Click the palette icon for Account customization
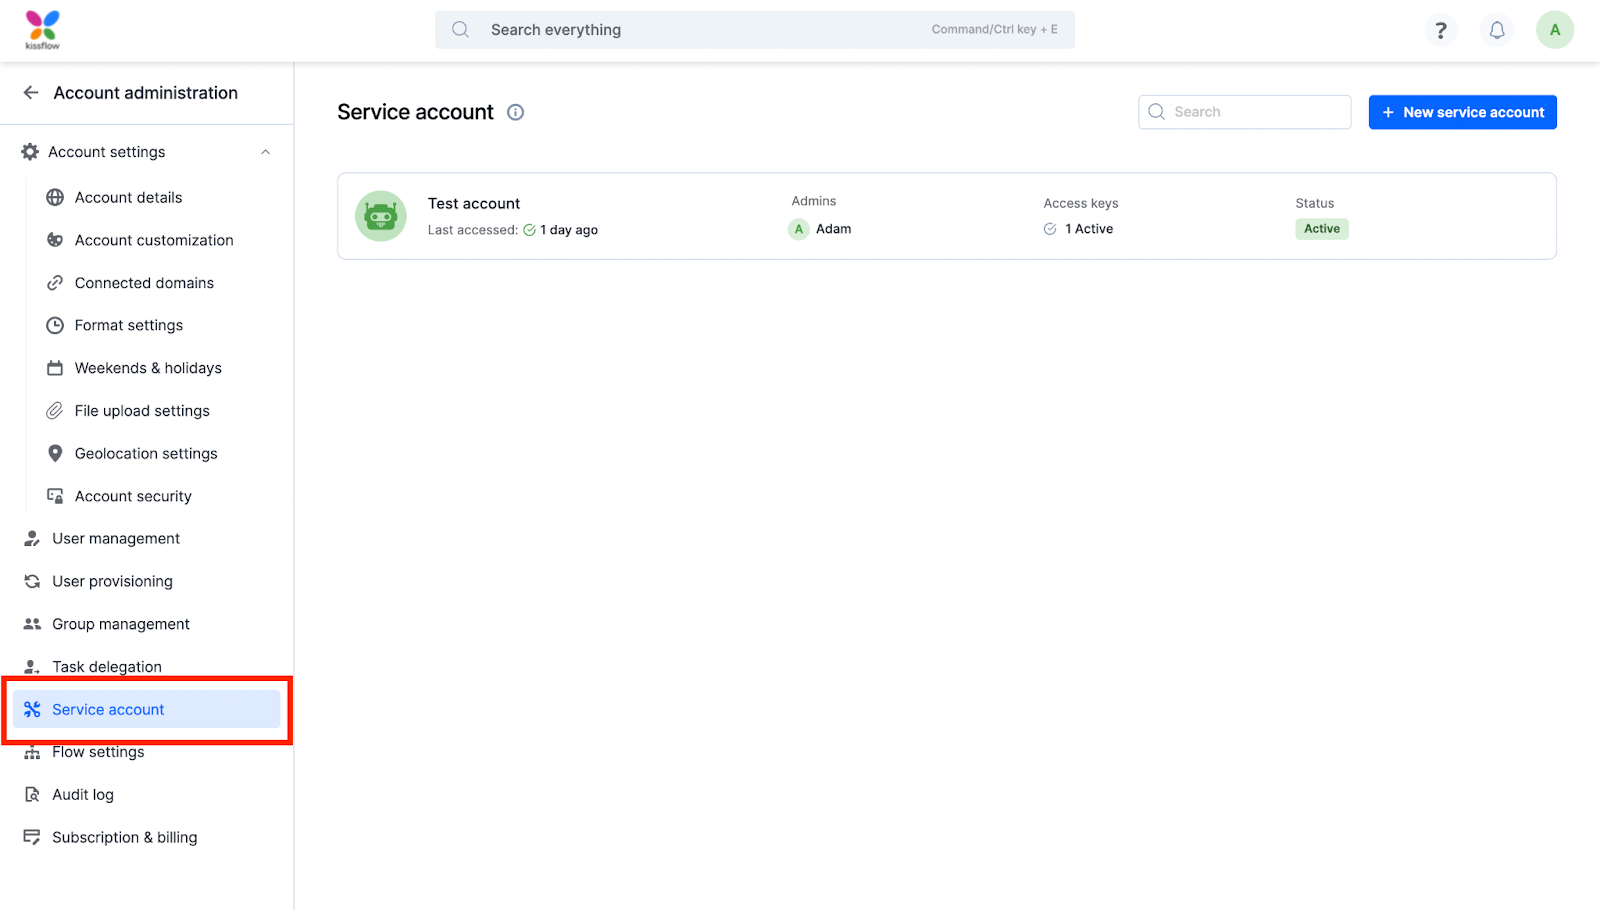This screenshot has width=1600, height=910. (55, 240)
